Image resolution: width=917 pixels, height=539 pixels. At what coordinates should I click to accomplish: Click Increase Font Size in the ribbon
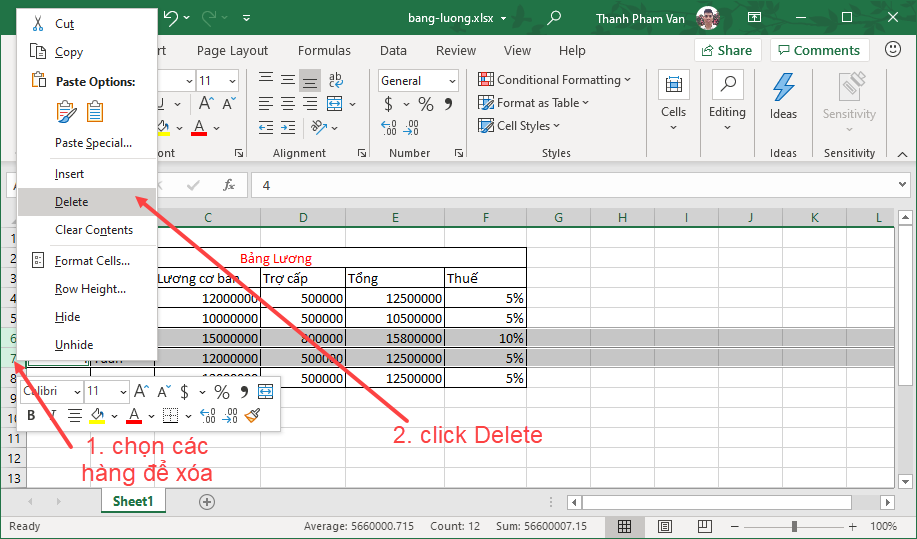(x=206, y=103)
